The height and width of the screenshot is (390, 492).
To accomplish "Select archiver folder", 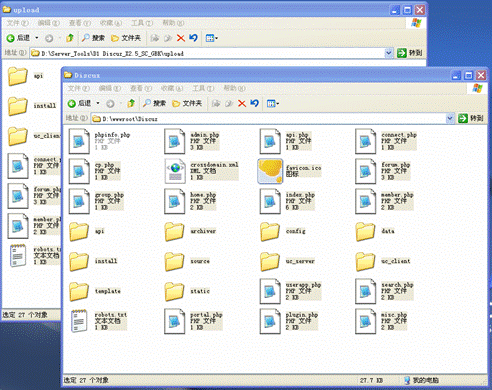I will click(175, 231).
